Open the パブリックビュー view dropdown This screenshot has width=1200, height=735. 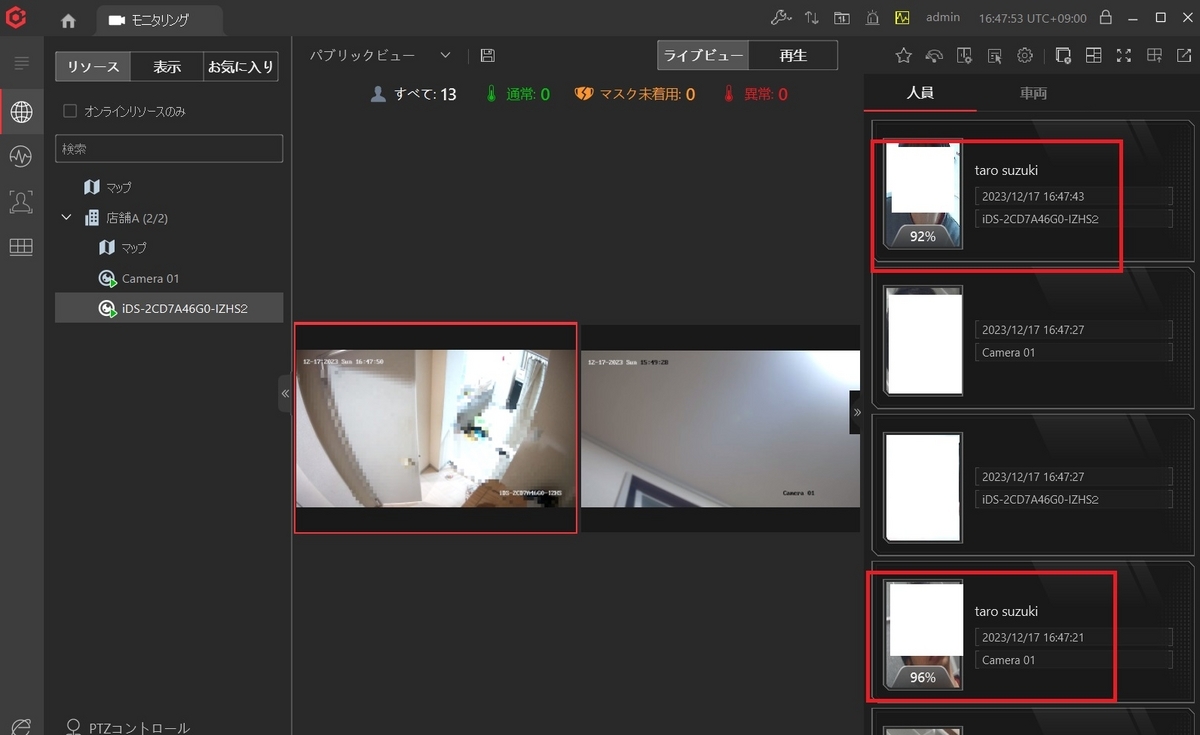point(380,56)
